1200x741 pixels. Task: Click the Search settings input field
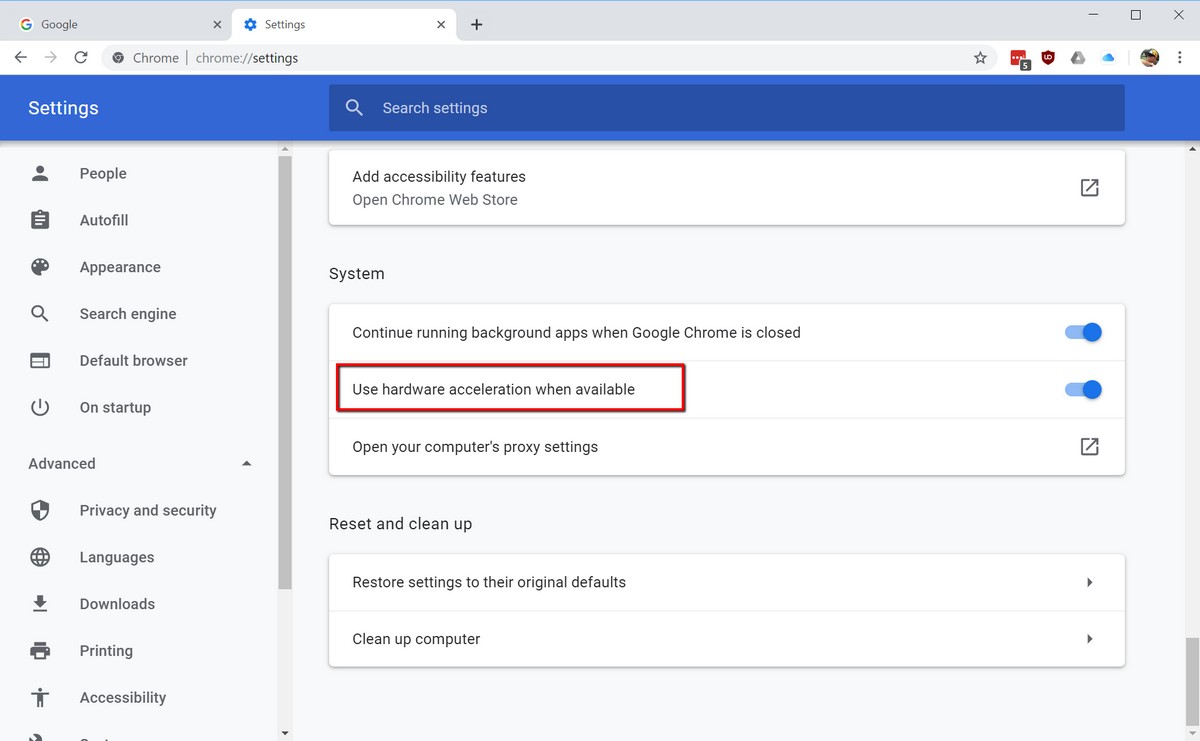(x=740, y=108)
